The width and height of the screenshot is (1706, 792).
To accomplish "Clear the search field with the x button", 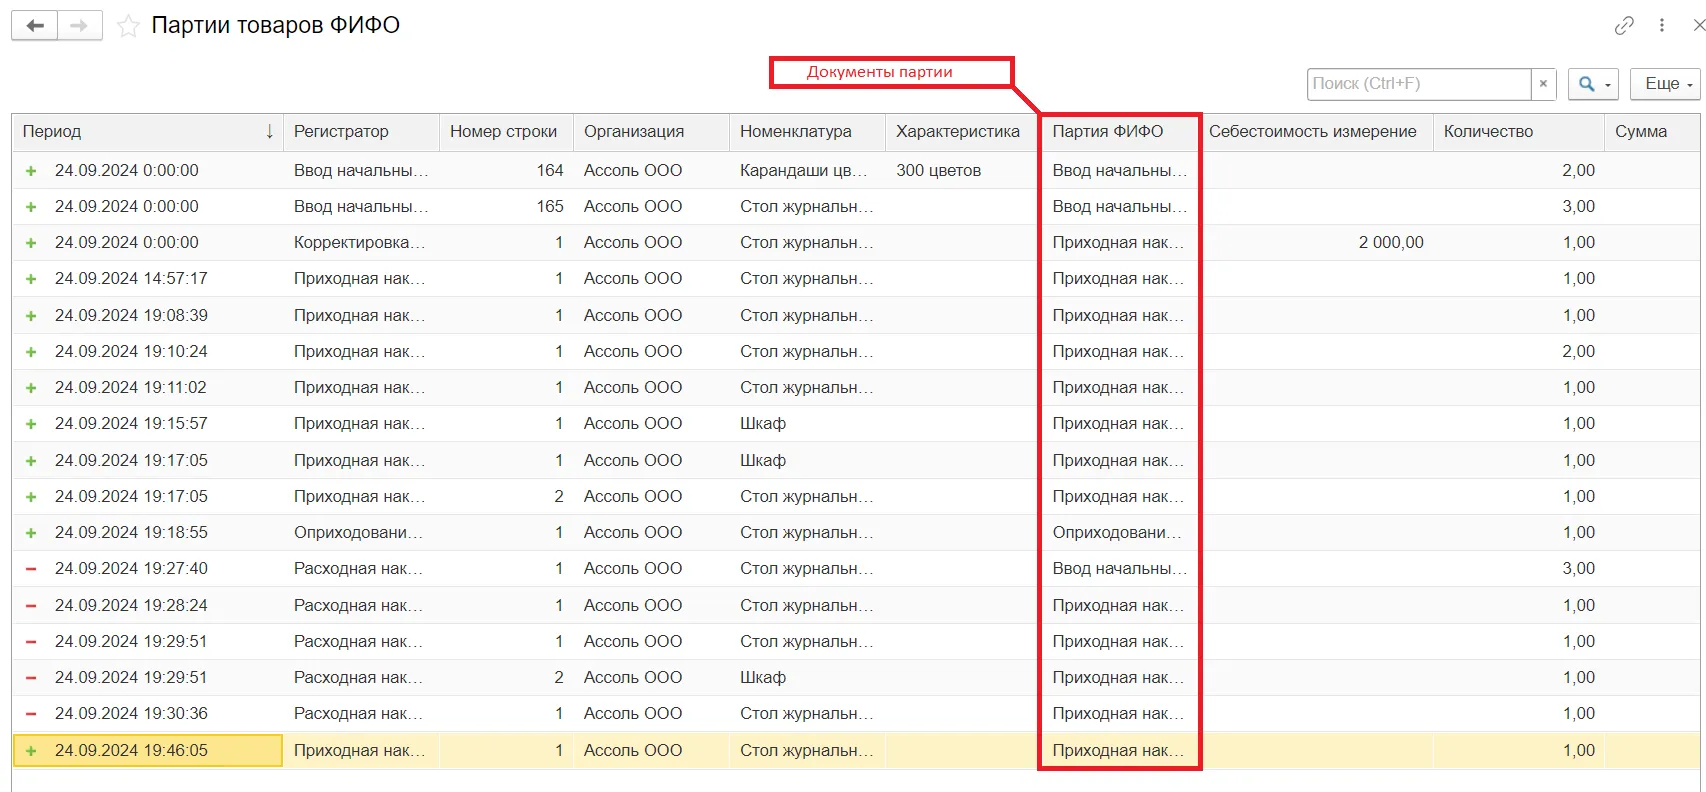I will 1543,84.
